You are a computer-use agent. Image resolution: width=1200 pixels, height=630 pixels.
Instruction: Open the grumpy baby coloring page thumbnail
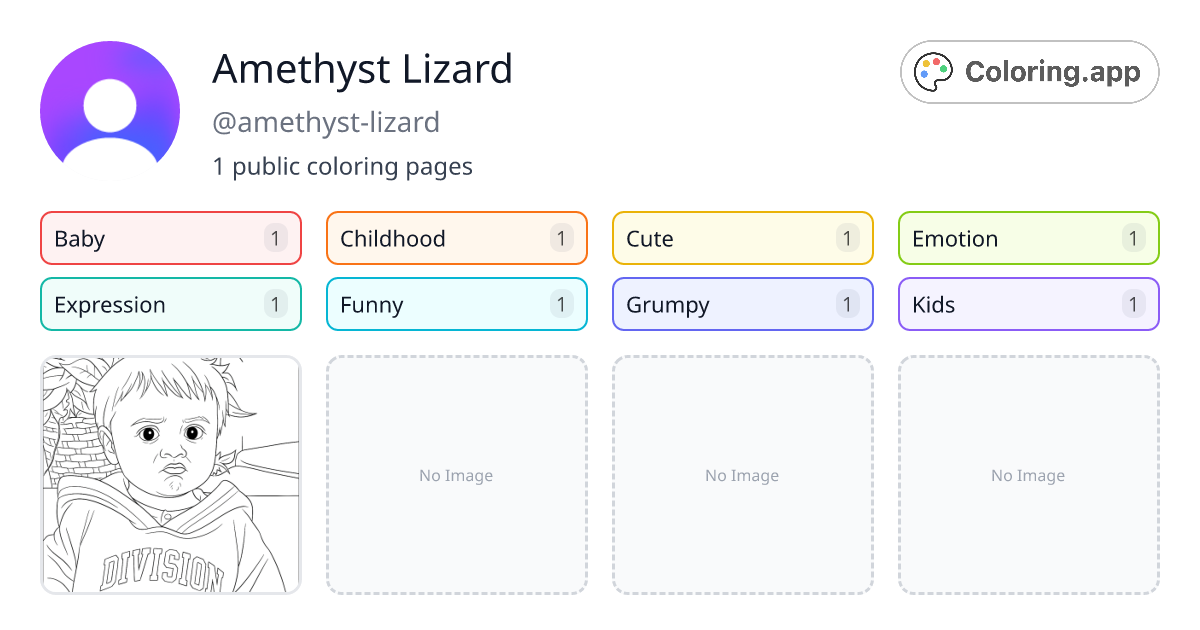point(170,475)
